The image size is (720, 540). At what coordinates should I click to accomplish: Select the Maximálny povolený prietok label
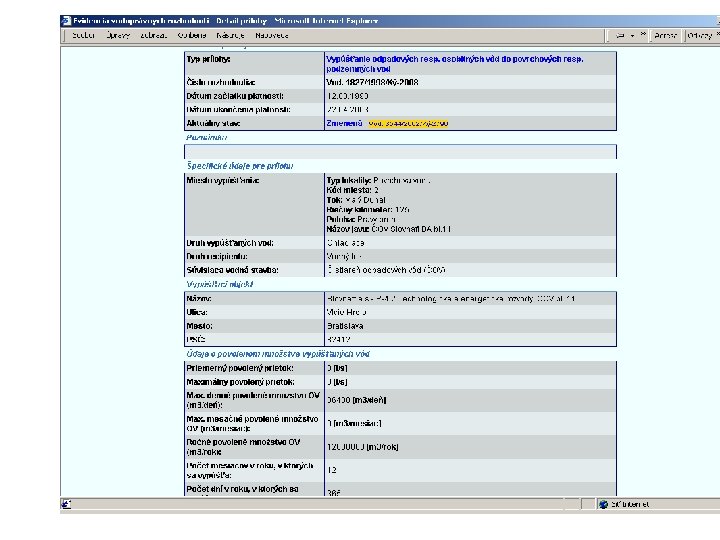pos(241,382)
